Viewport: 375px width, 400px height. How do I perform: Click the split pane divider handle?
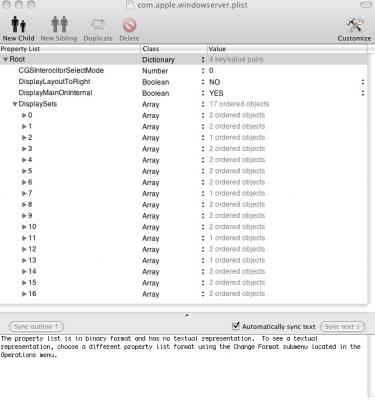(187, 315)
